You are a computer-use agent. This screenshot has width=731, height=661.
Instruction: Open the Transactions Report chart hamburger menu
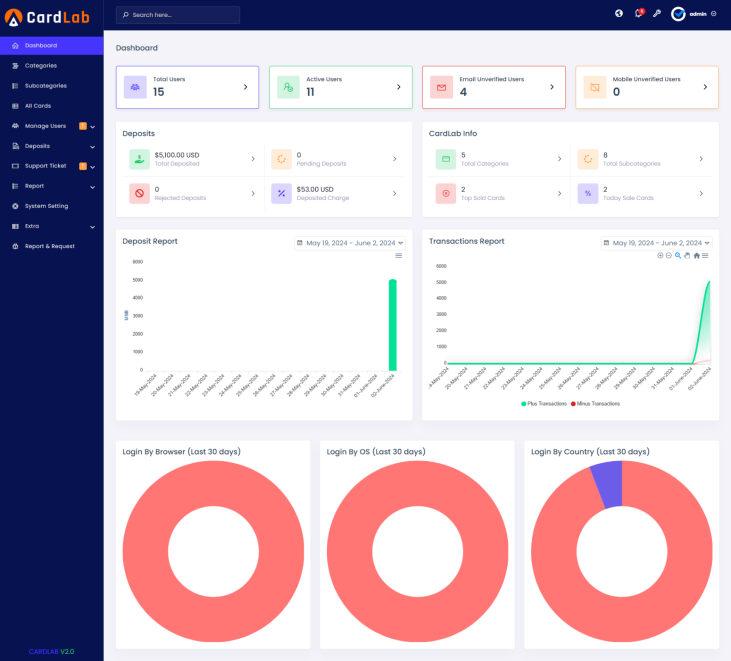click(705, 255)
